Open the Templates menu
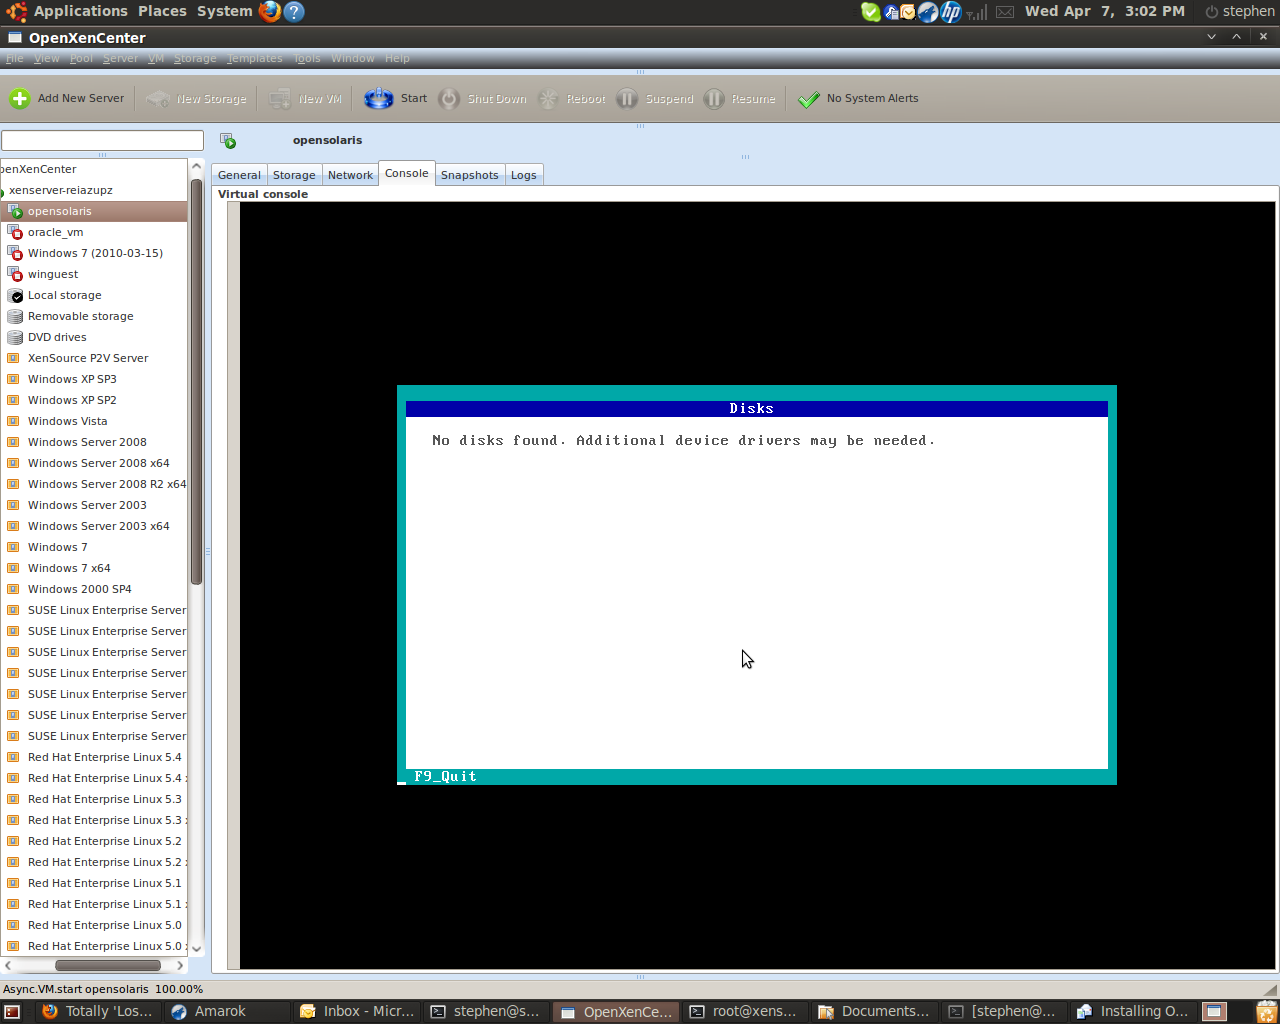 tap(254, 58)
